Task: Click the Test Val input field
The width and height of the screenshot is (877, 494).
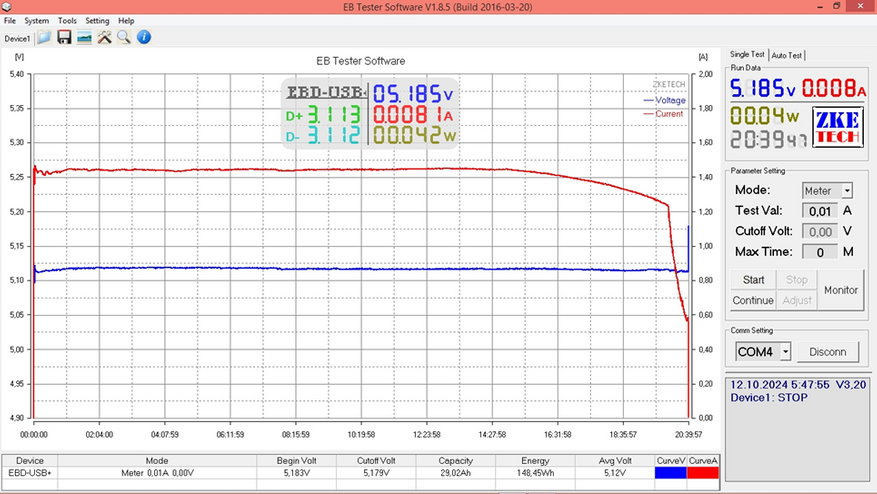Action: tap(820, 211)
